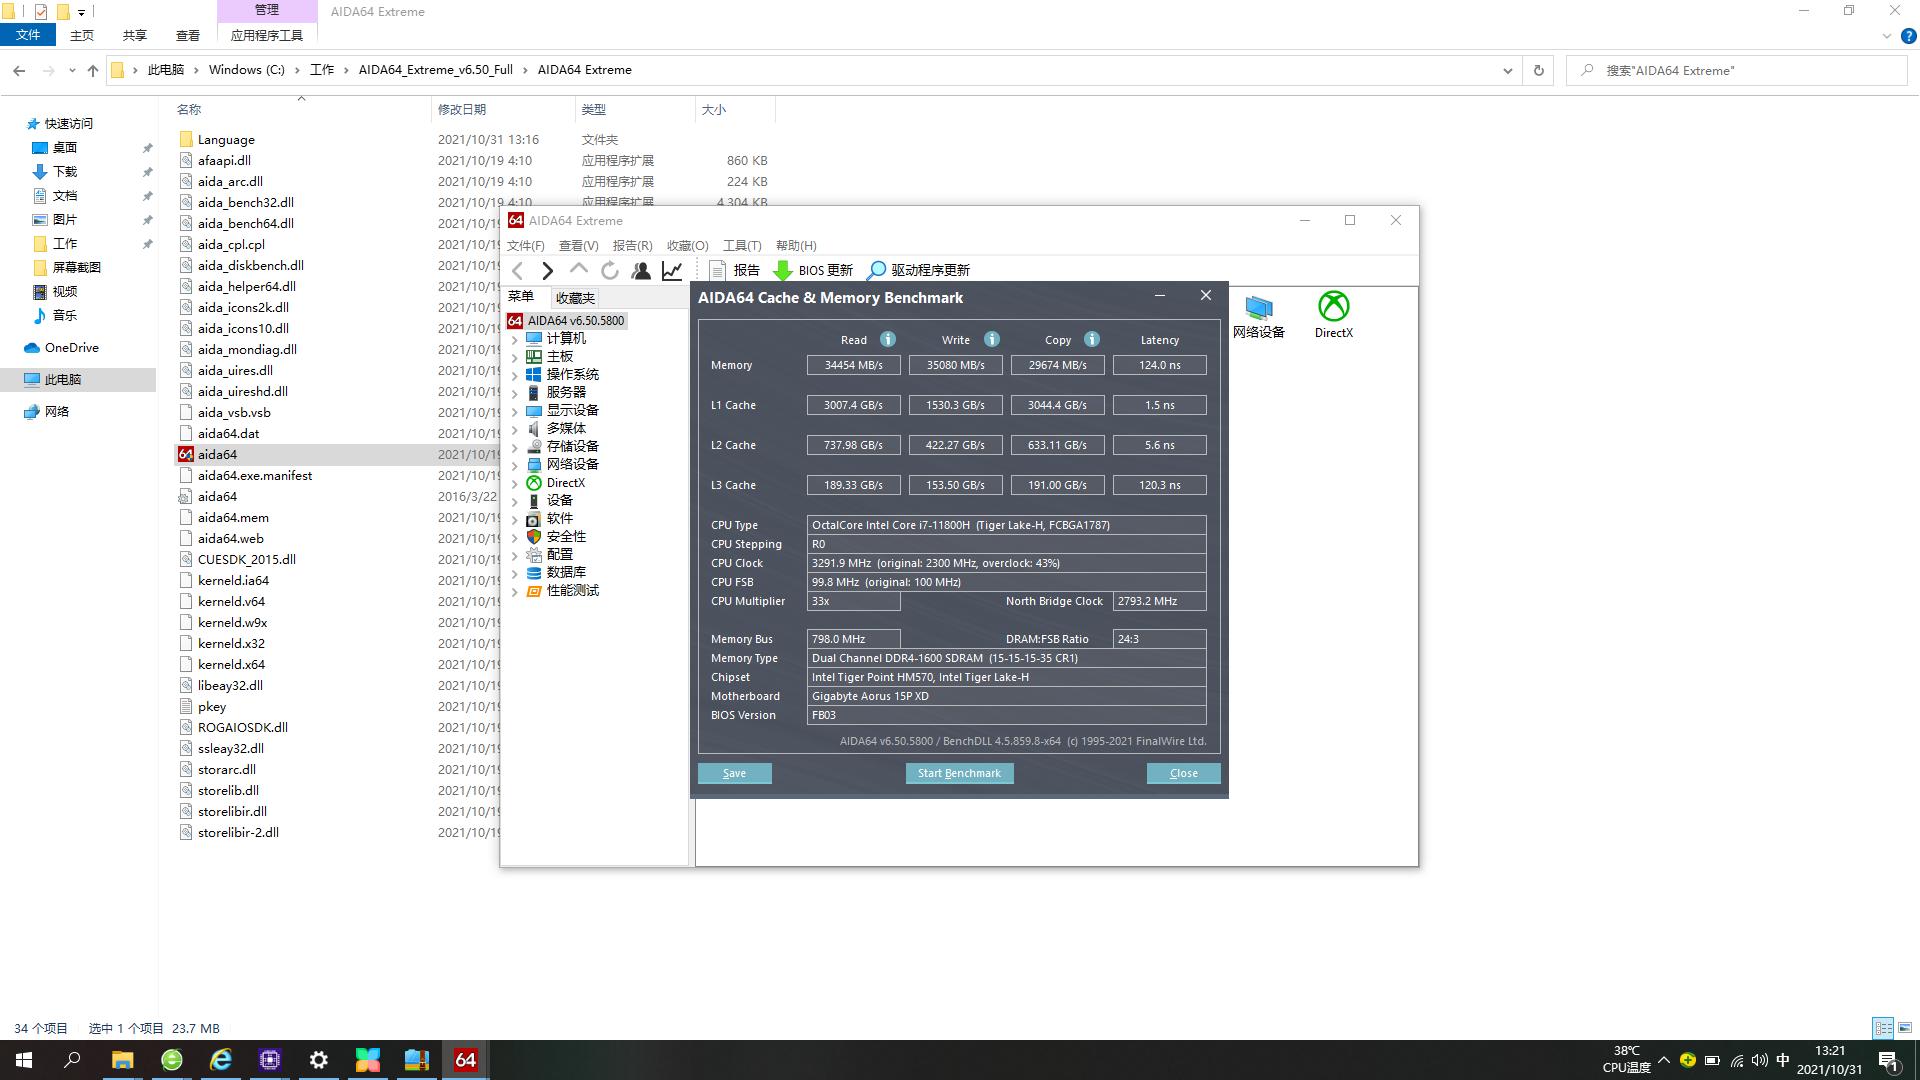Open driver update magnifier icon
Viewport: 1920px width, 1080px height.
[876, 270]
